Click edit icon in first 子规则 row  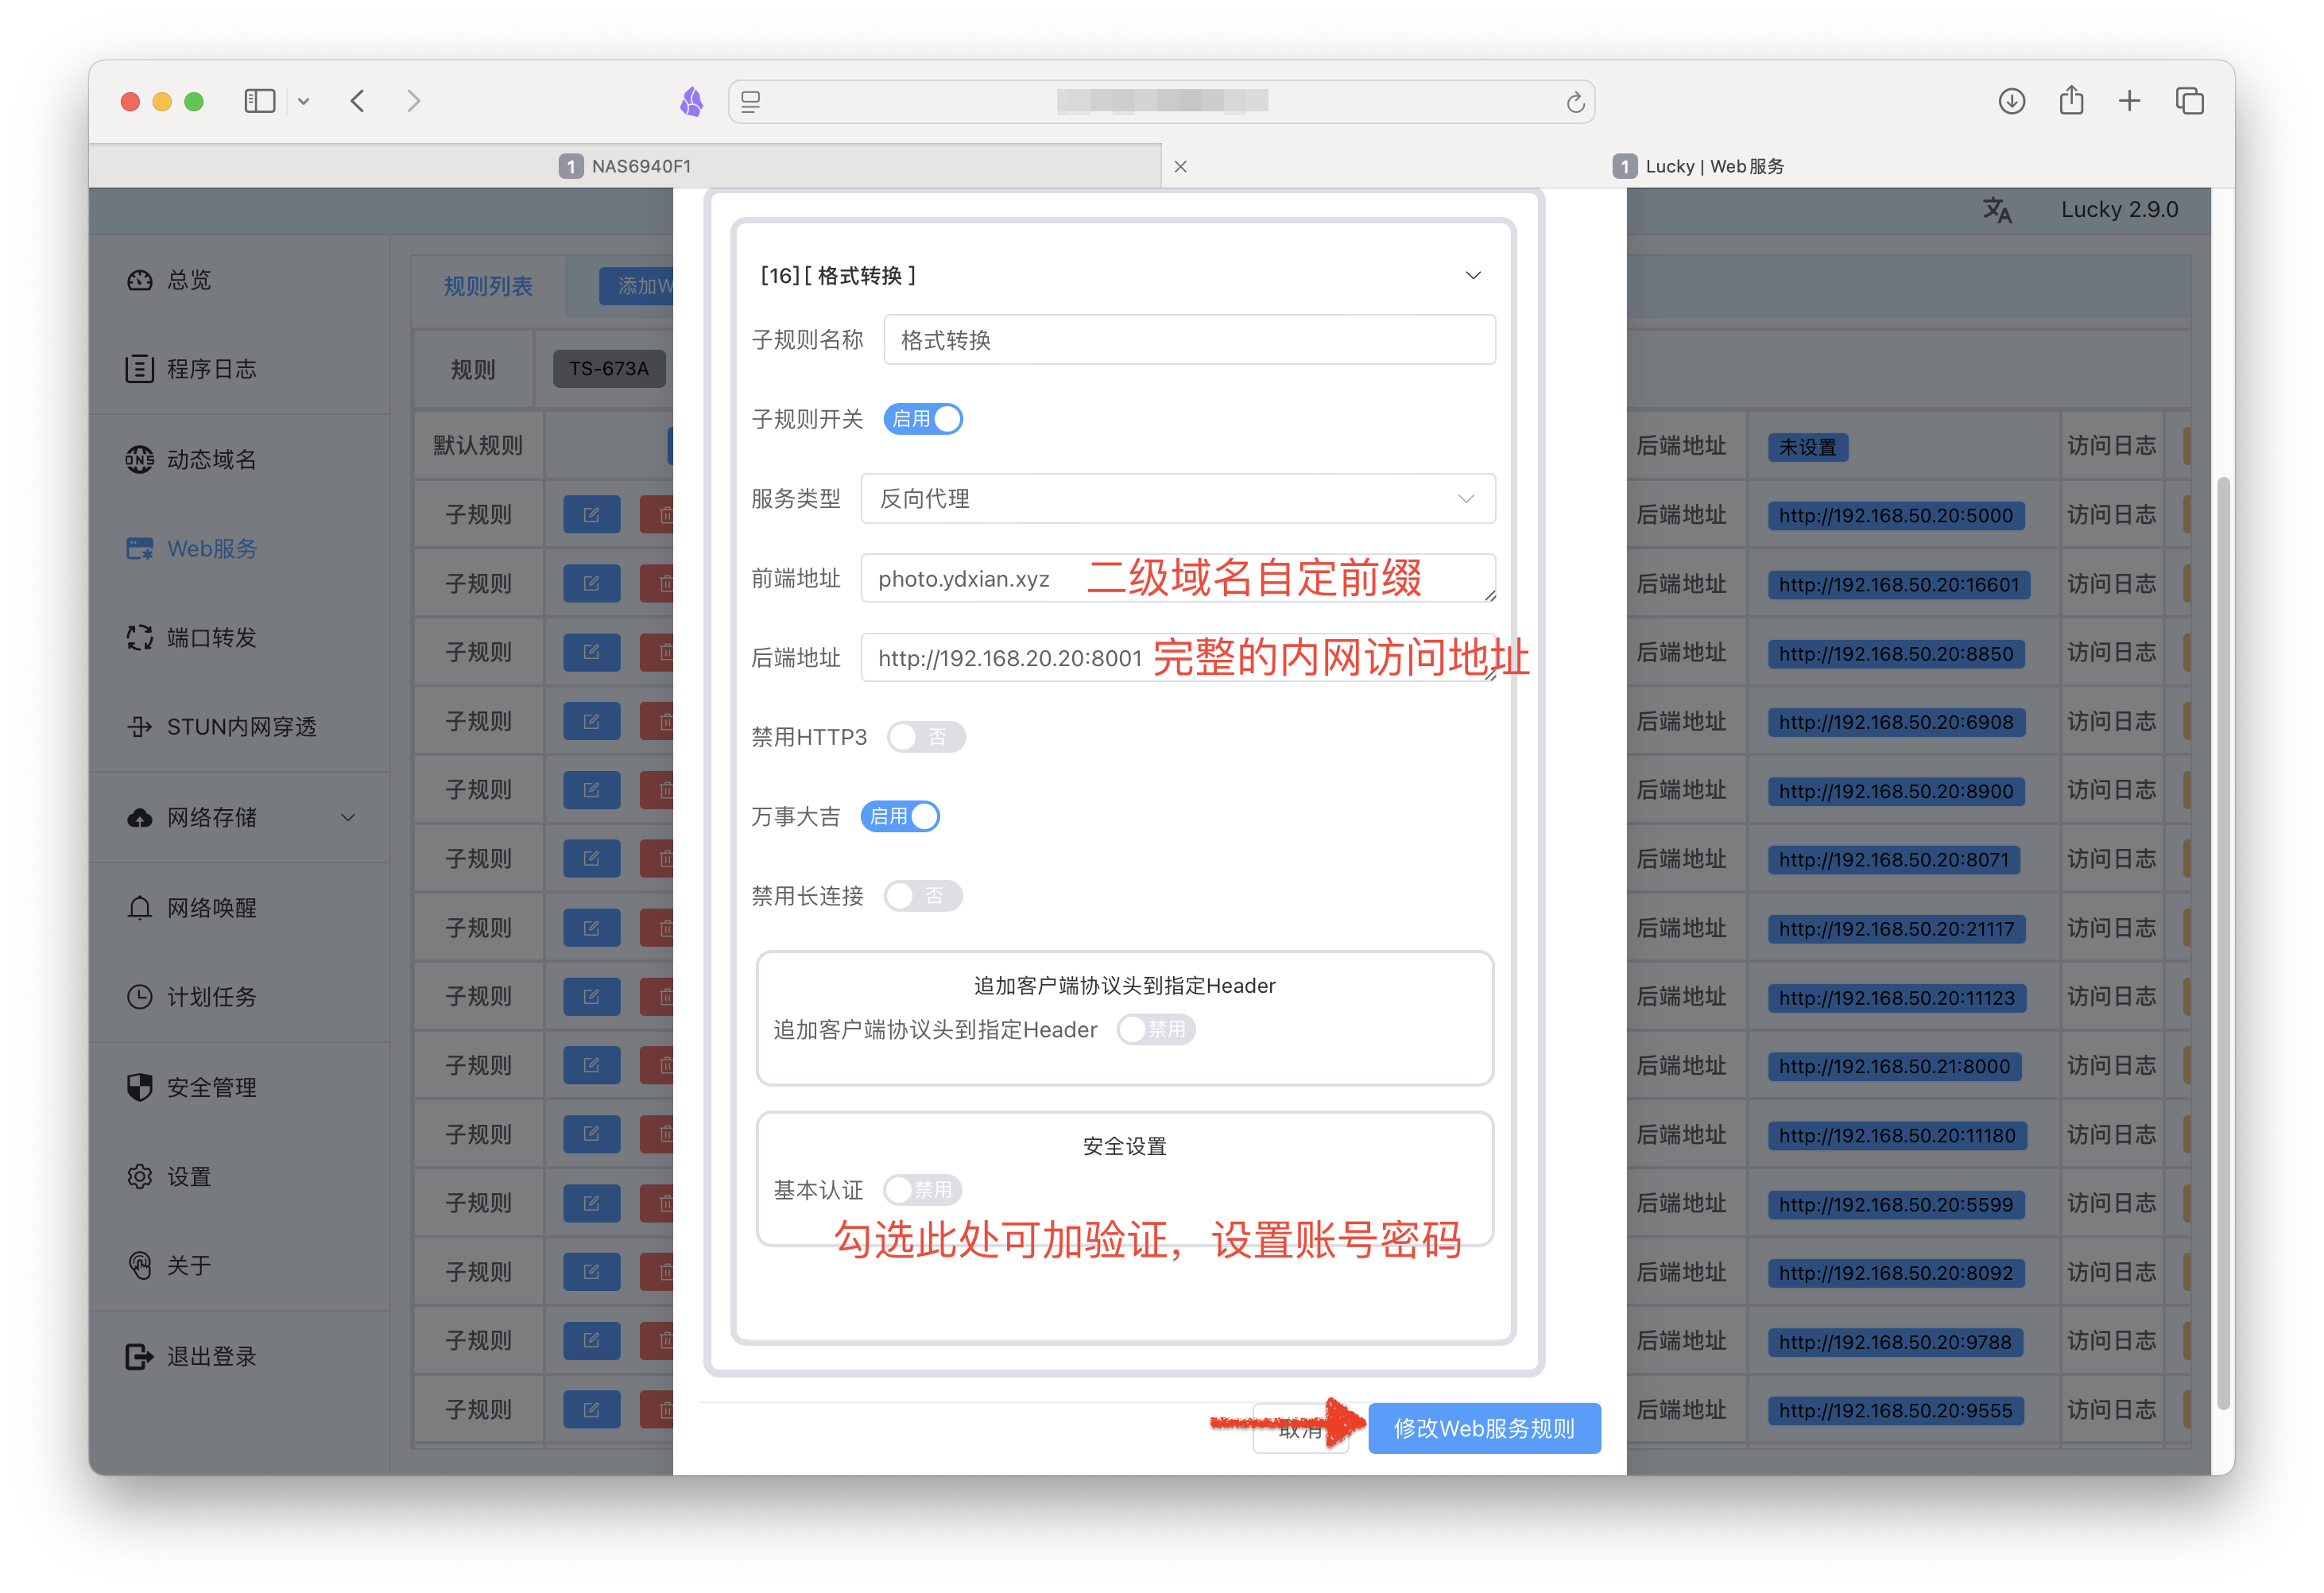591,515
